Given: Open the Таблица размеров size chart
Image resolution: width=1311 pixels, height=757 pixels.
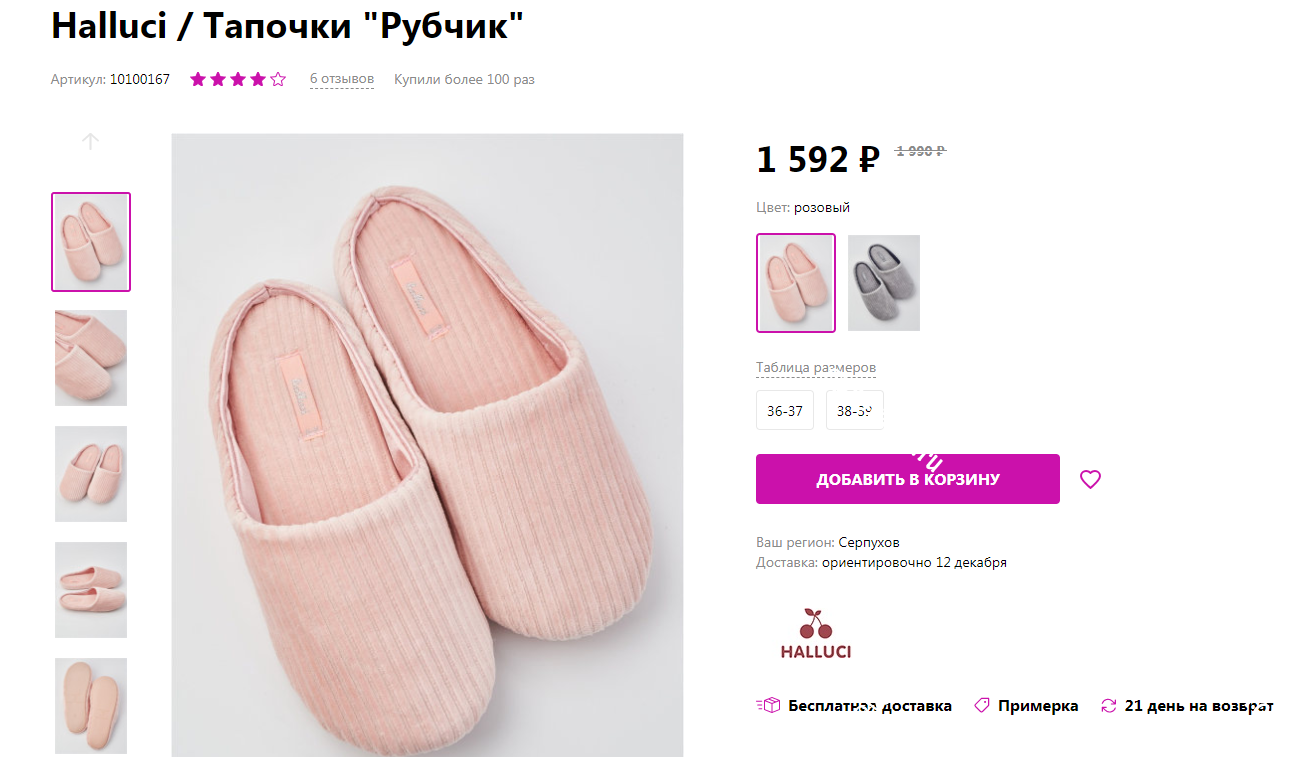Looking at the screenshot, I should point(815,367).
